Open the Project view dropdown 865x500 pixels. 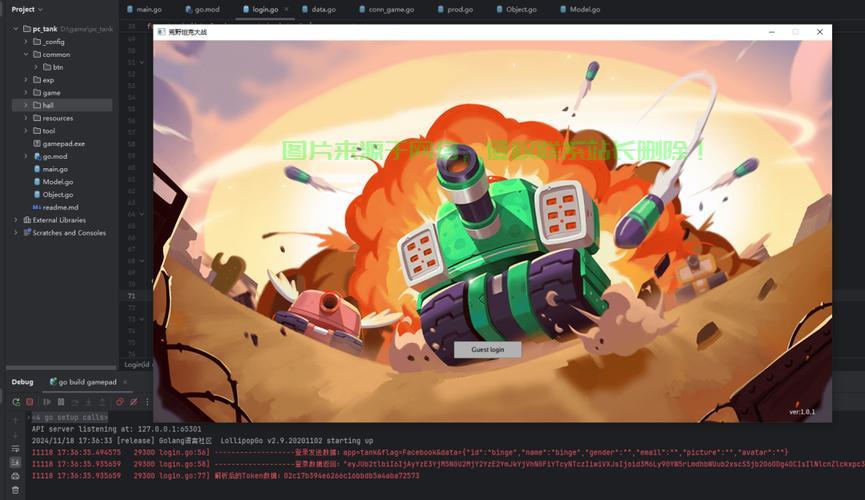point(27,9)
